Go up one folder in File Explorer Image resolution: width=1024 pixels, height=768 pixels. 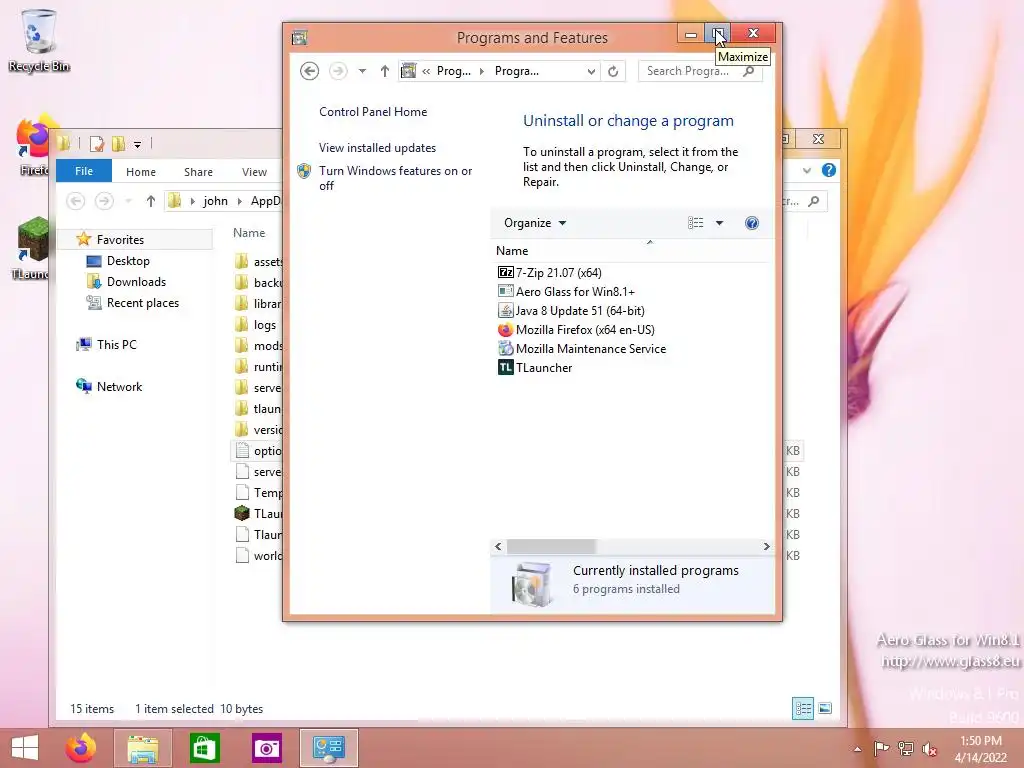click(x=151, y=201)
